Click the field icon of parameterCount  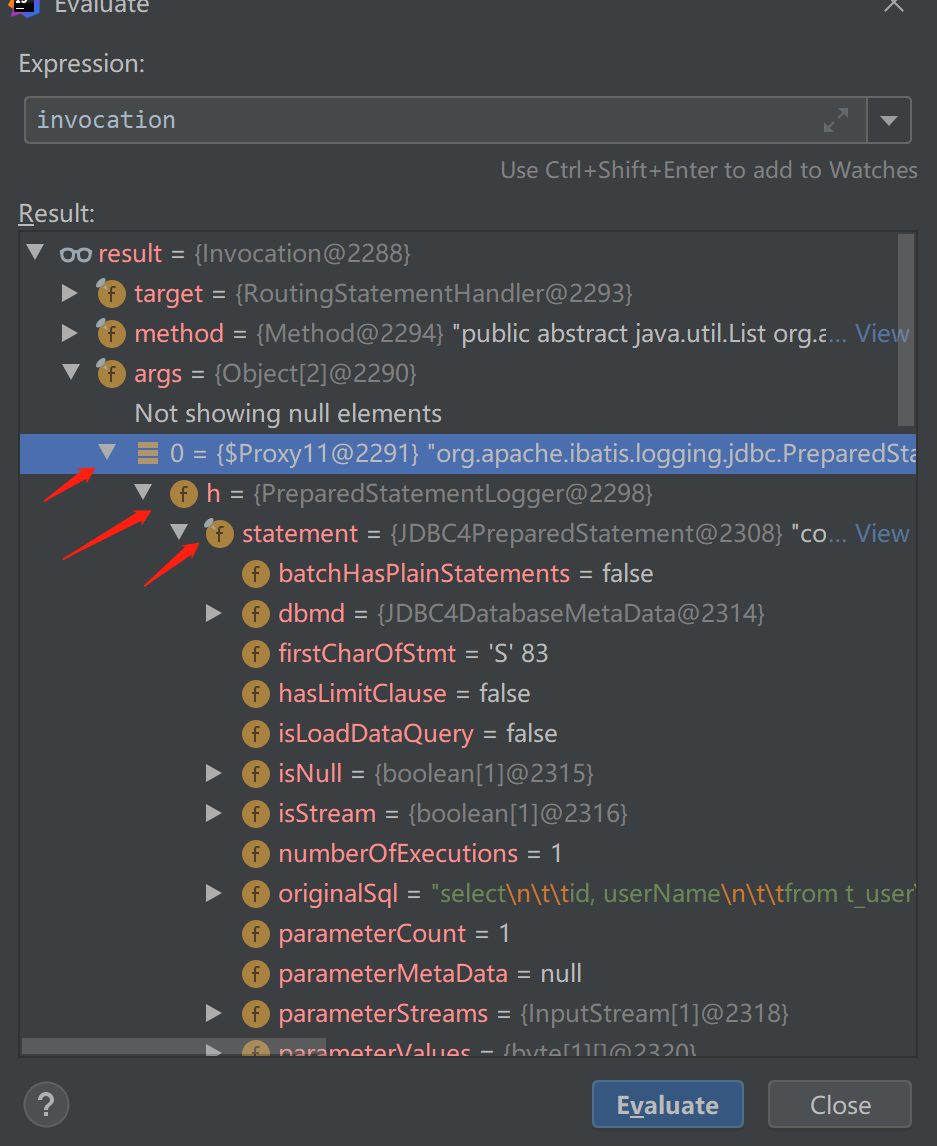(256, 933)
